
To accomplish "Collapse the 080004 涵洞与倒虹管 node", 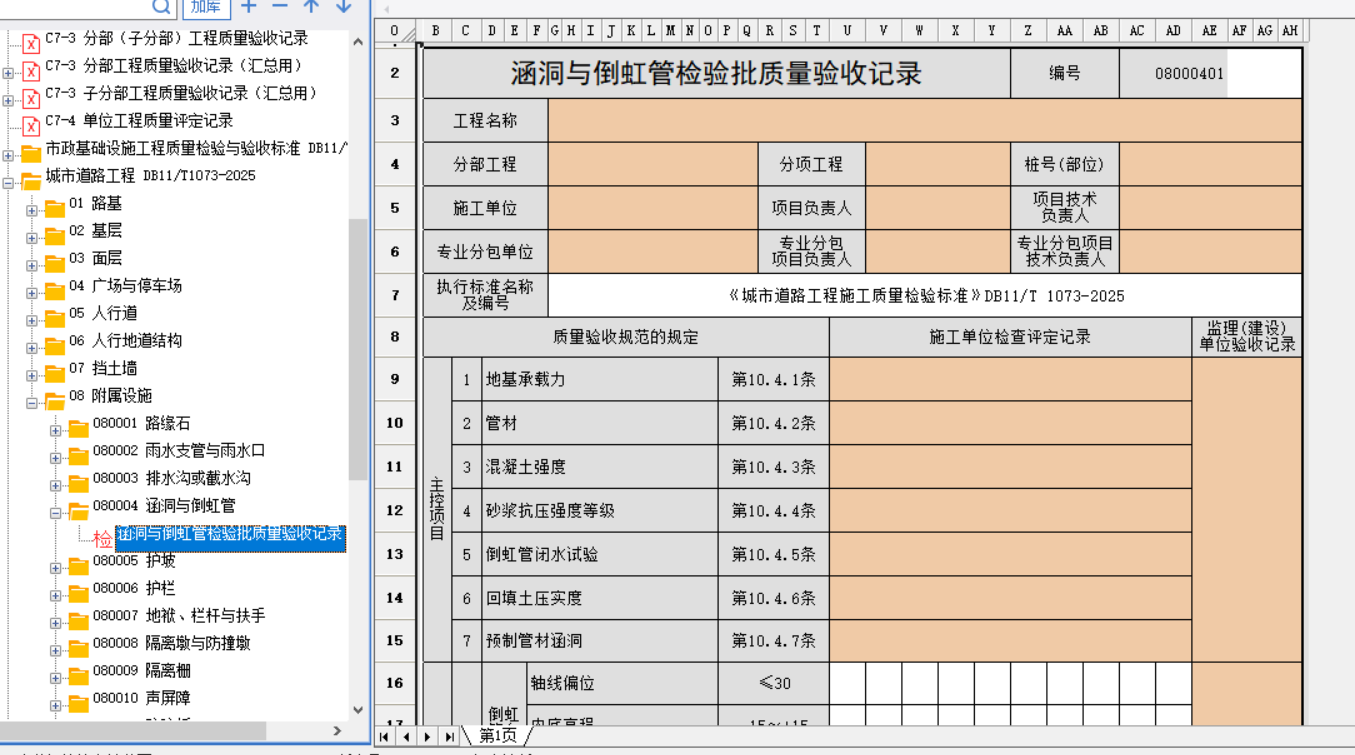I will pyautogui.click(x=56, y=512).
